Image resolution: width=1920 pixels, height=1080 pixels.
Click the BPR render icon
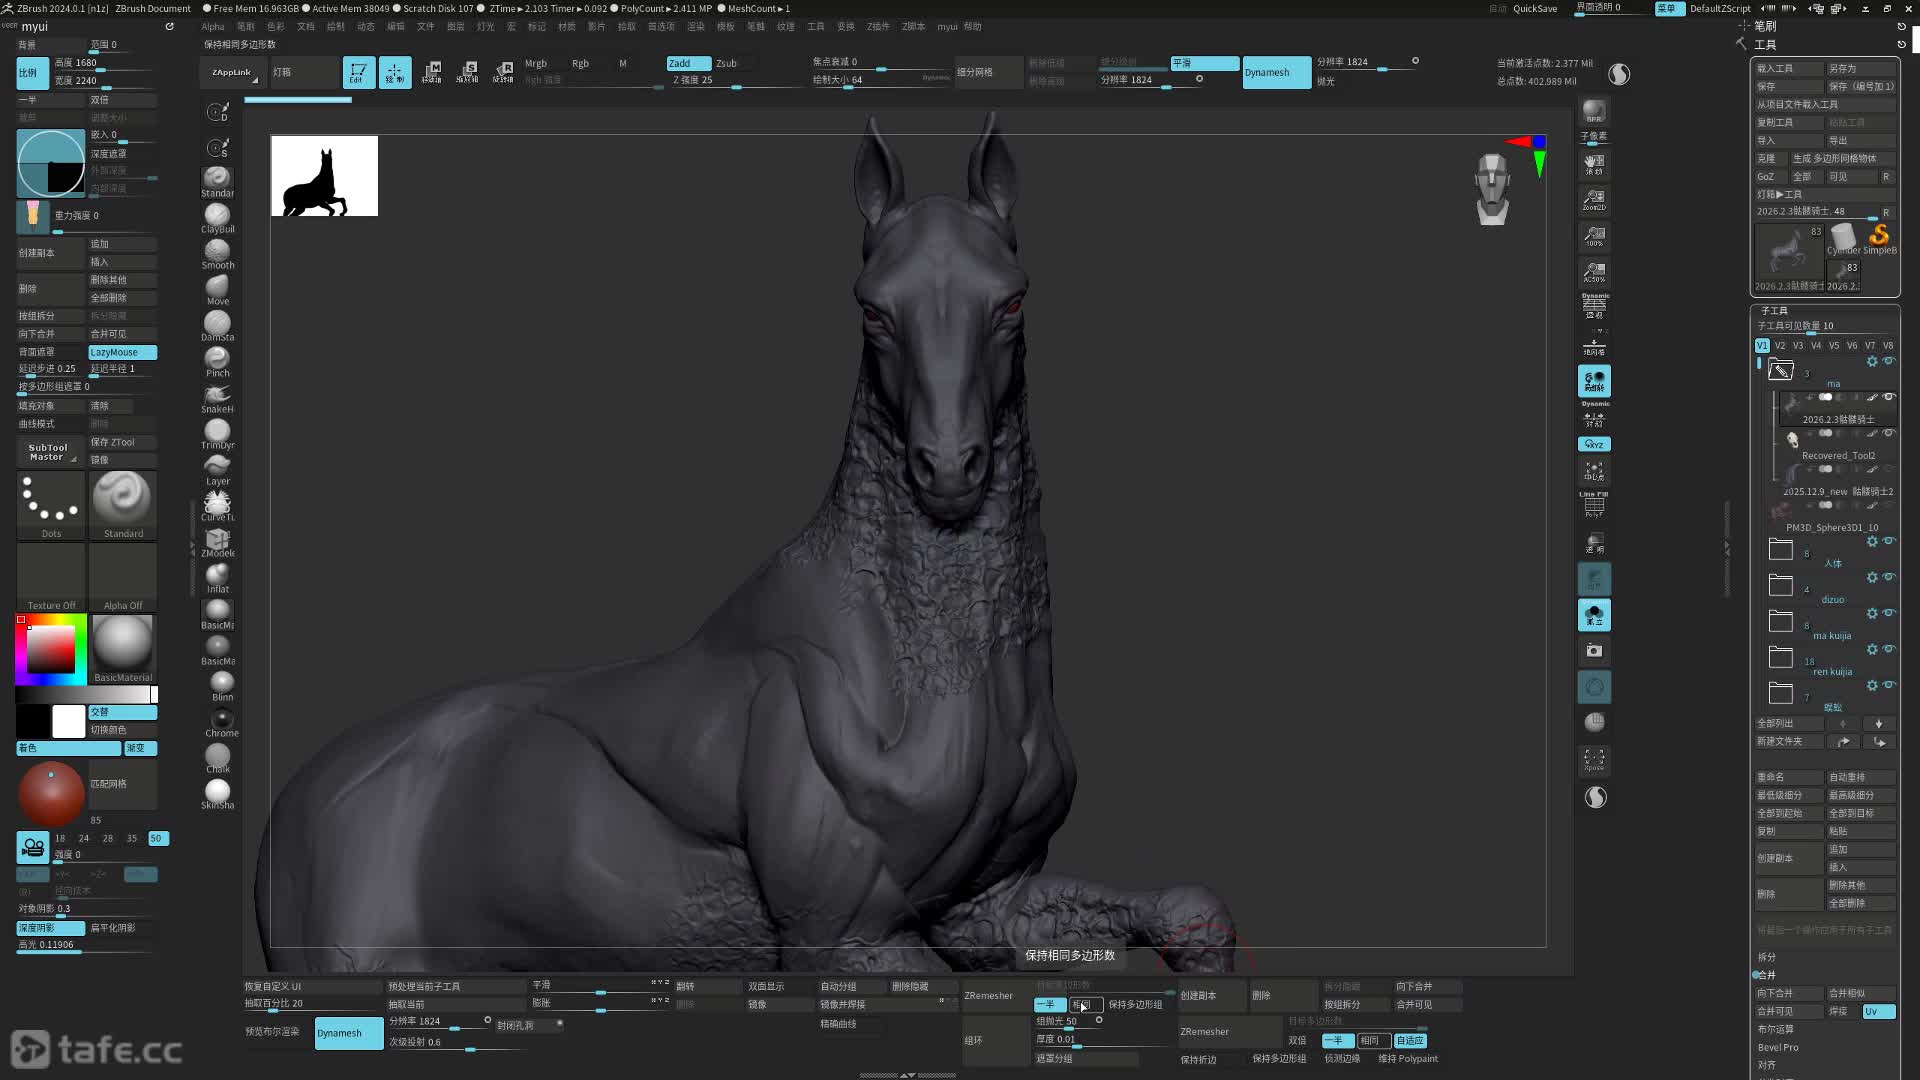point(1594,111)
